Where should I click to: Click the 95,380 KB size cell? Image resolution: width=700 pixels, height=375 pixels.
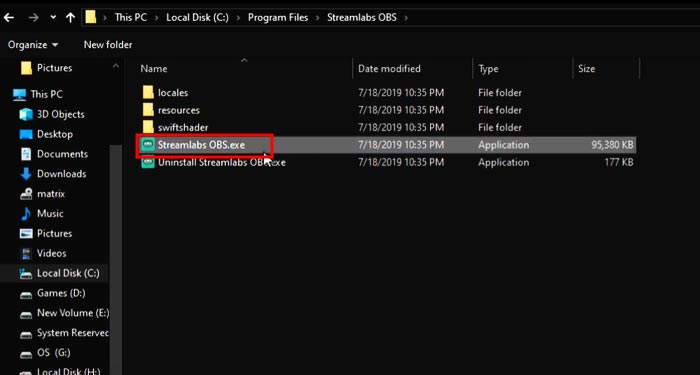[x=612, y=145]
